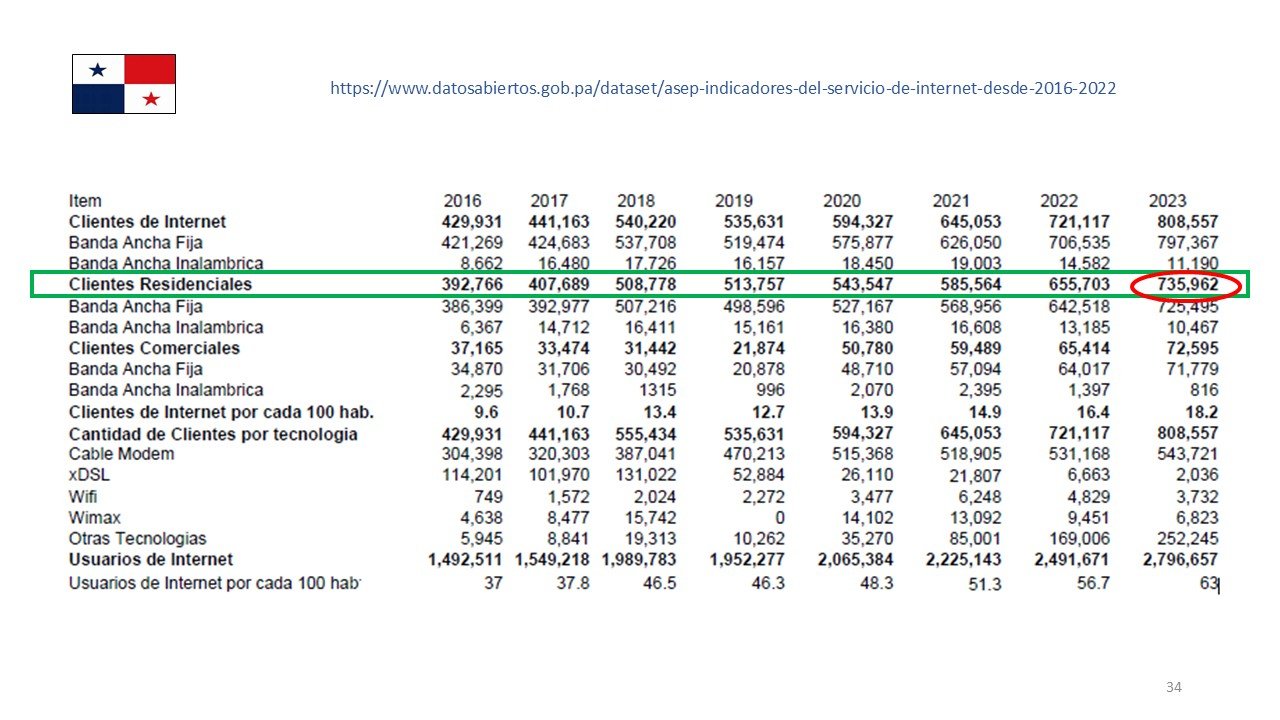Click the commercial wireless value 816

1204,390
